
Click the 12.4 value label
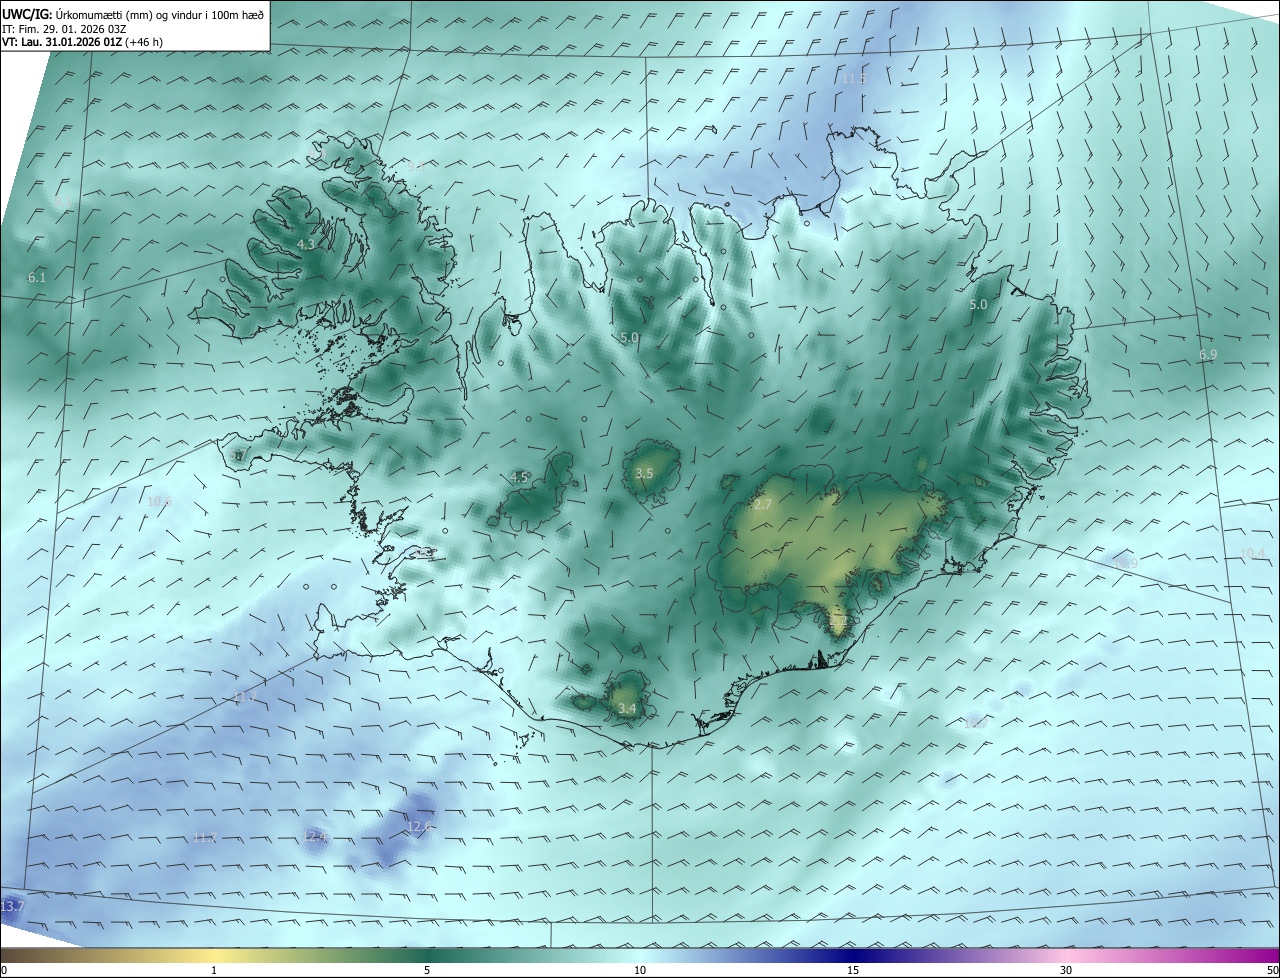click(x=315, y=837)
